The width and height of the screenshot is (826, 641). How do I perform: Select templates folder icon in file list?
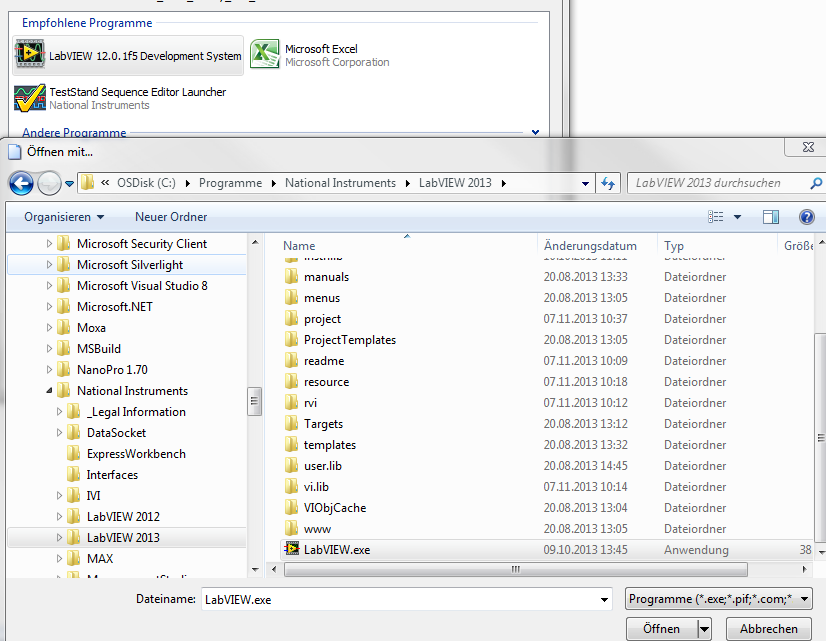[291, 445]
